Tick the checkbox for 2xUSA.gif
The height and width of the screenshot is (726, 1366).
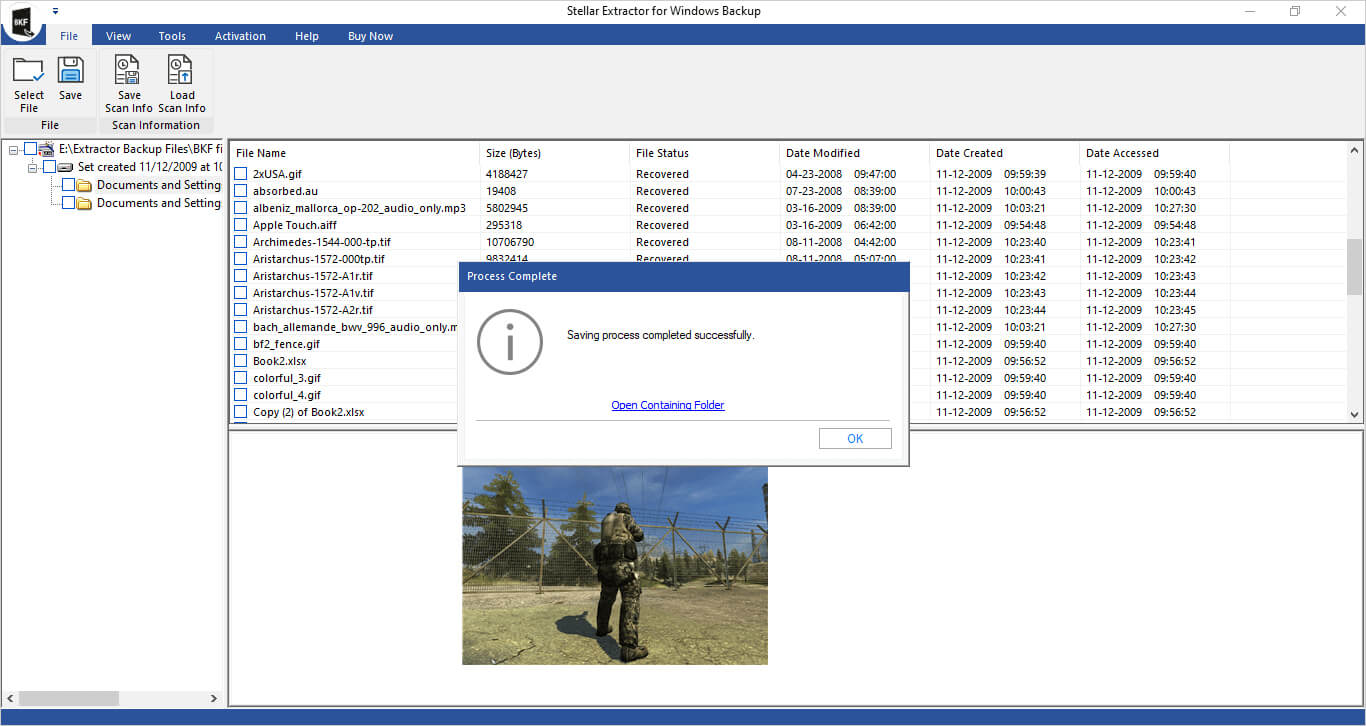(x=241, y=174)
